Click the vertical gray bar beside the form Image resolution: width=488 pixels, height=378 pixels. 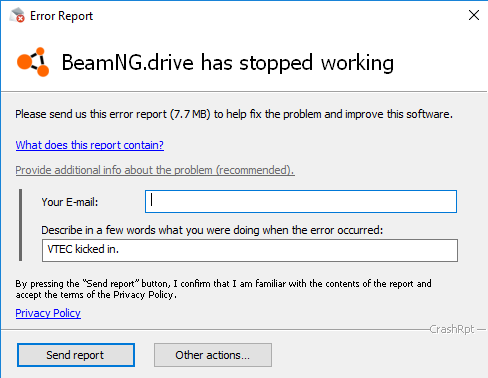[21, 225]
